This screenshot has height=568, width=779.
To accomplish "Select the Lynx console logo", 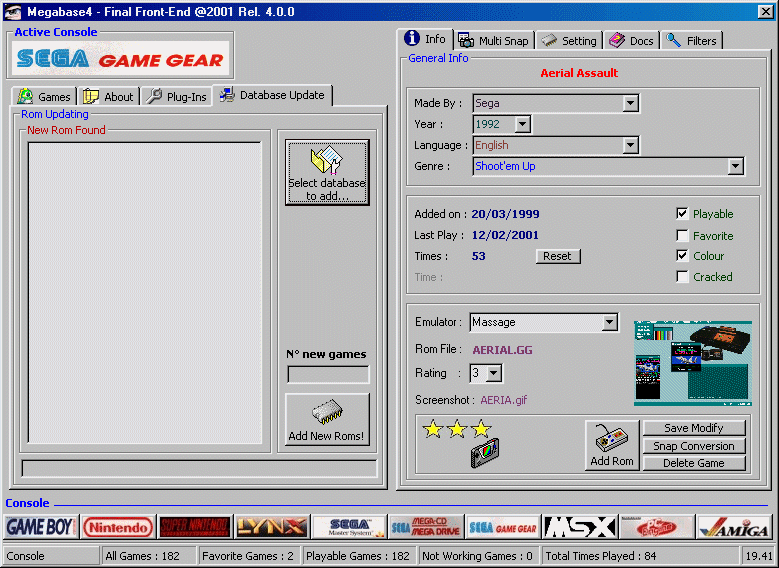I will 272,527.
